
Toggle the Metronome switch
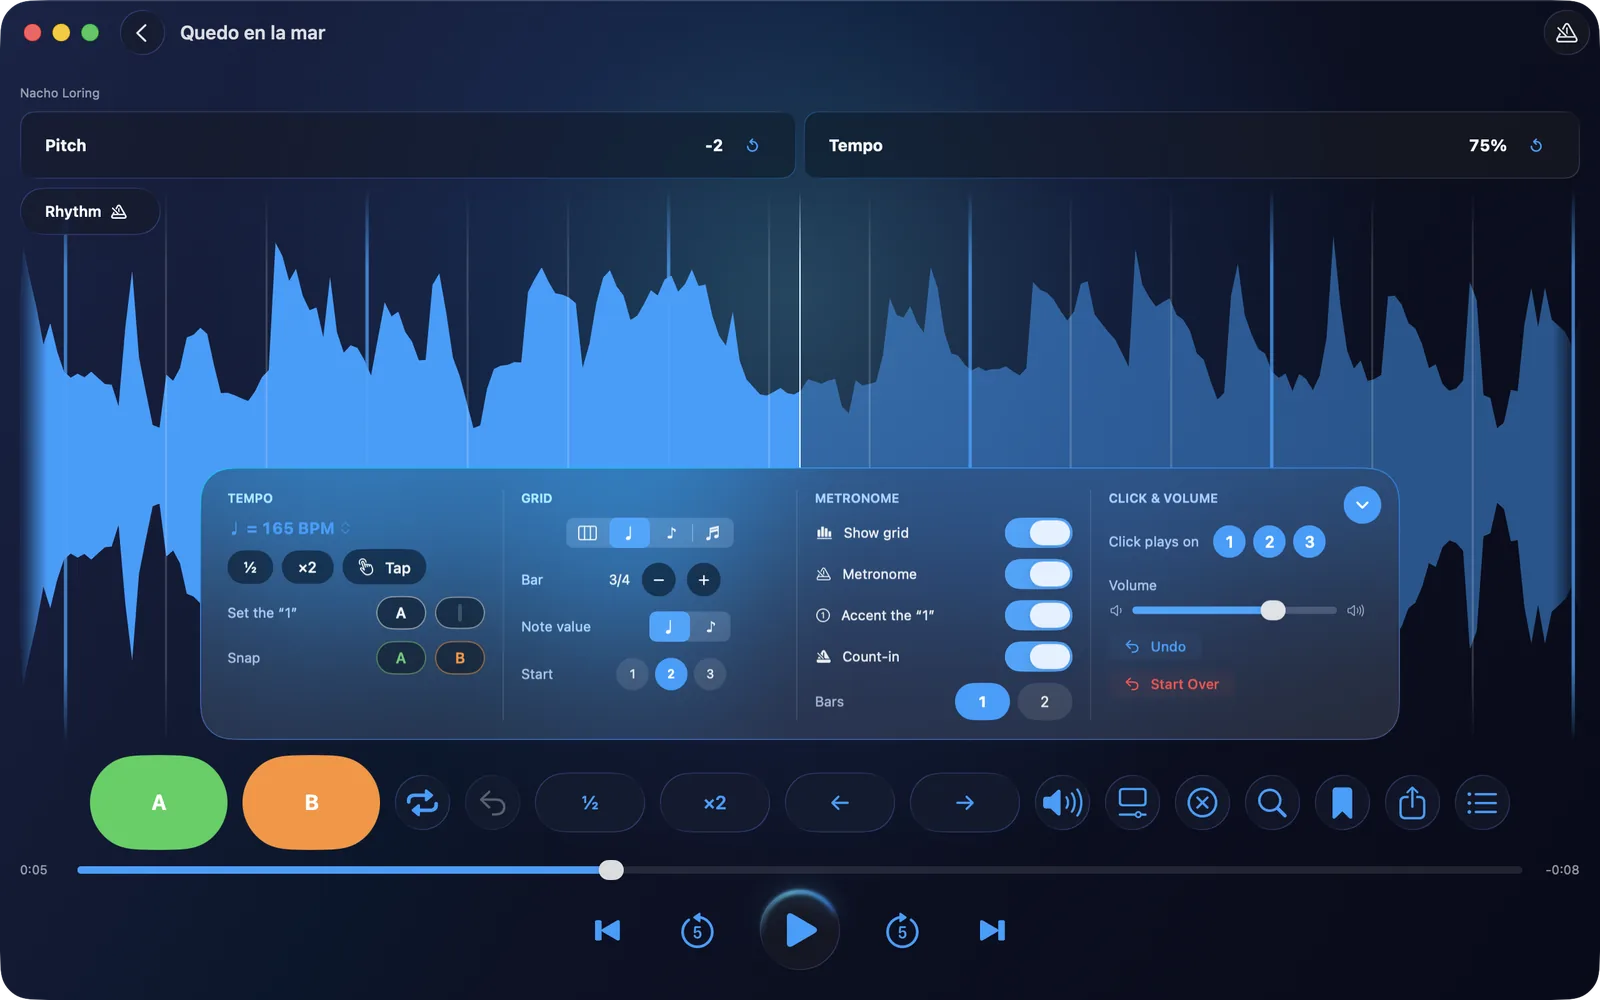pos(1038,574)
